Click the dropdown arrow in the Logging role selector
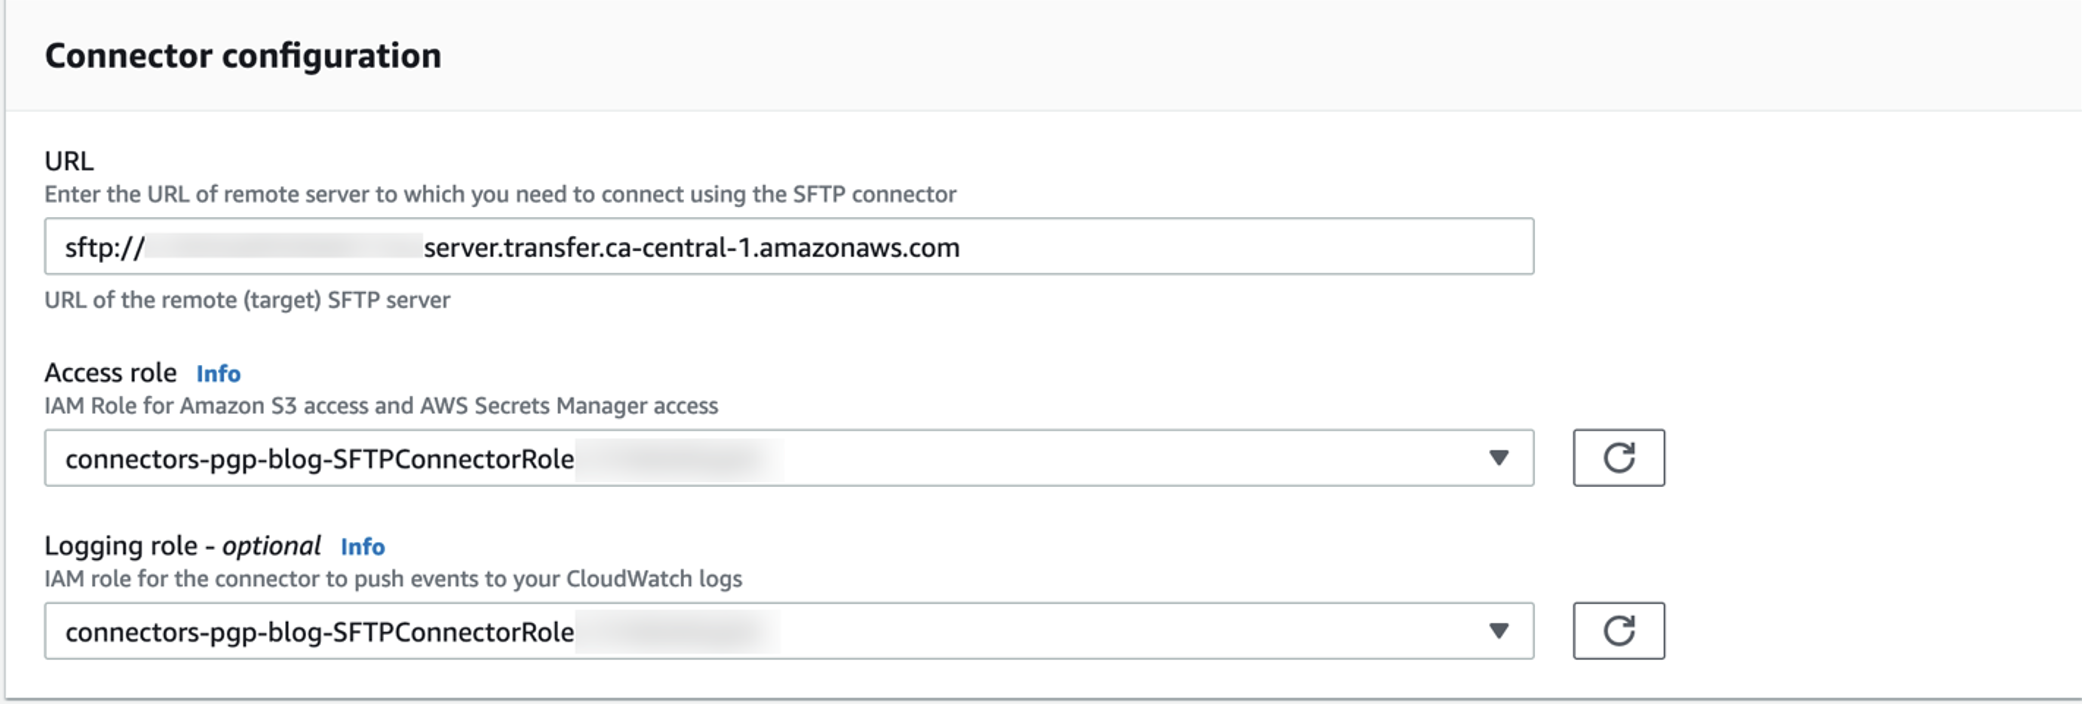The height and width of the screenshot is (704, 2082). [1499, 630]
